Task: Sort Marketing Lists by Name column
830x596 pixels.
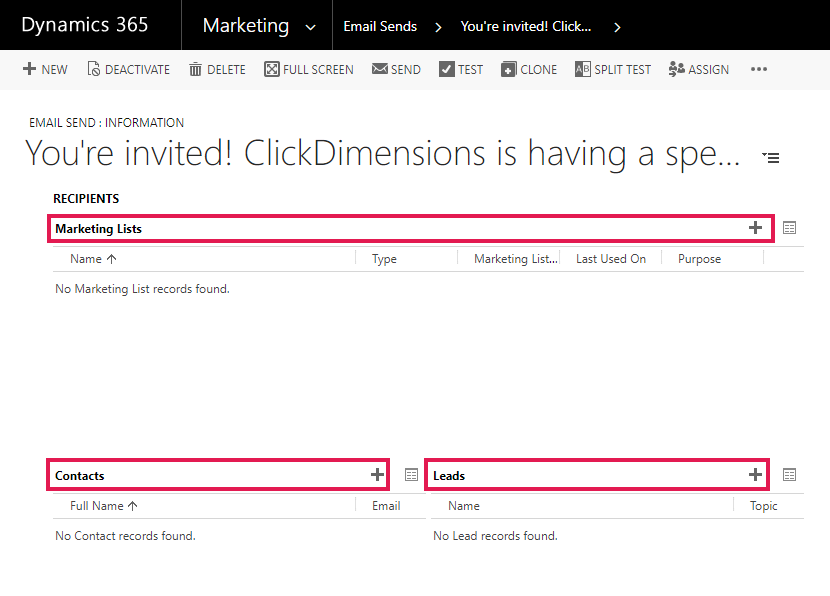Action: tap(93, 259)
